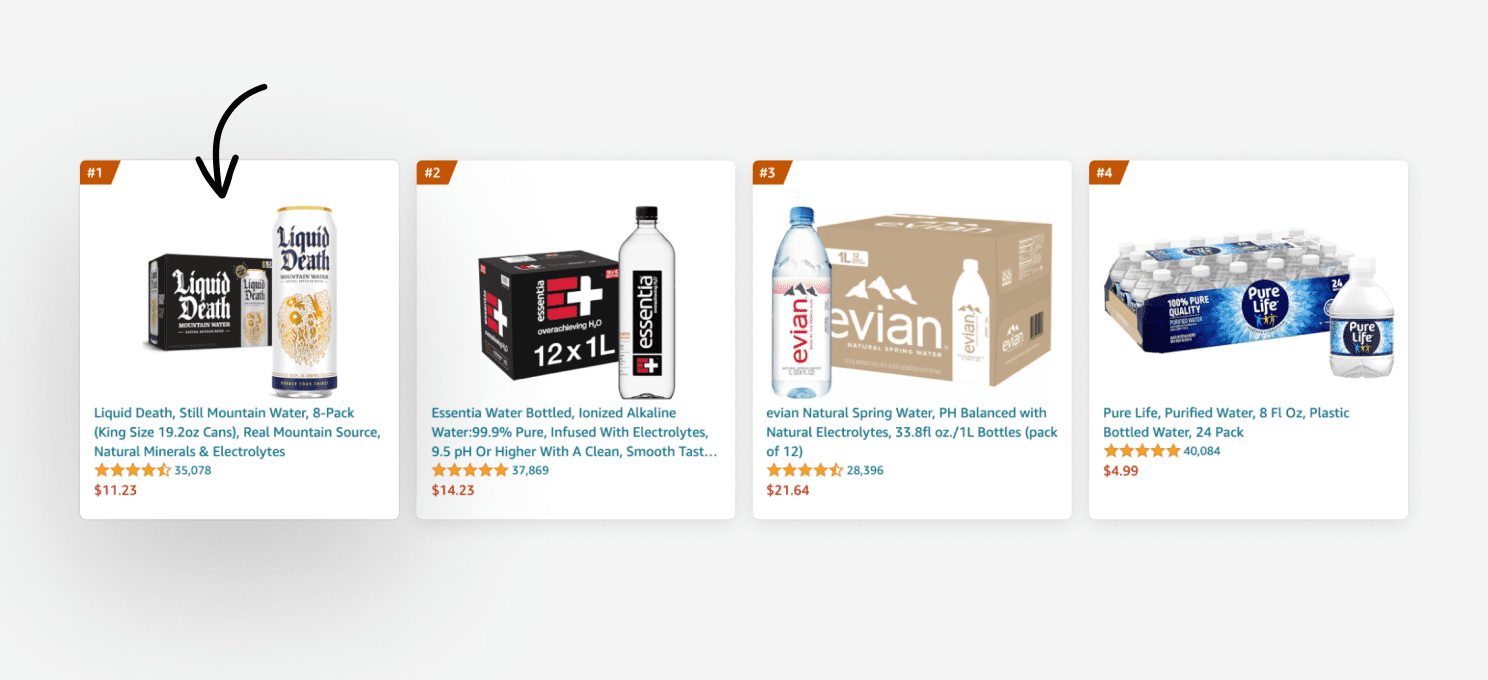Click the star rating for Liquid Death
The height and width of the screenshot is (680, 1488).
(132, 470)
